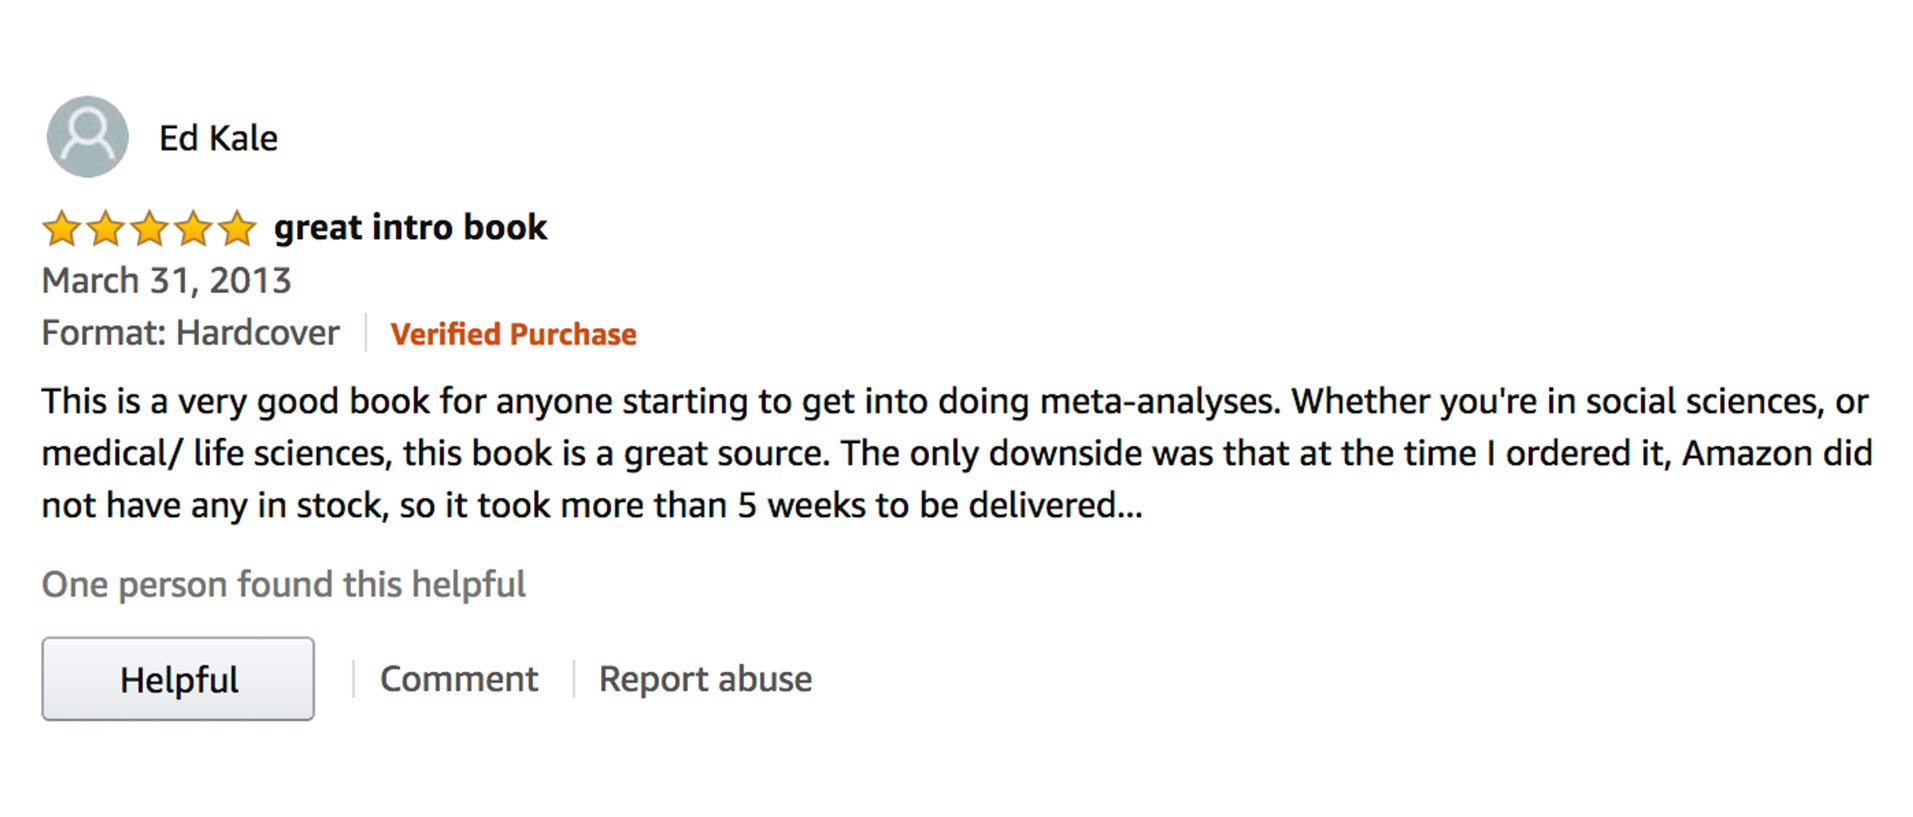Click the second rating star

point(105,229)
